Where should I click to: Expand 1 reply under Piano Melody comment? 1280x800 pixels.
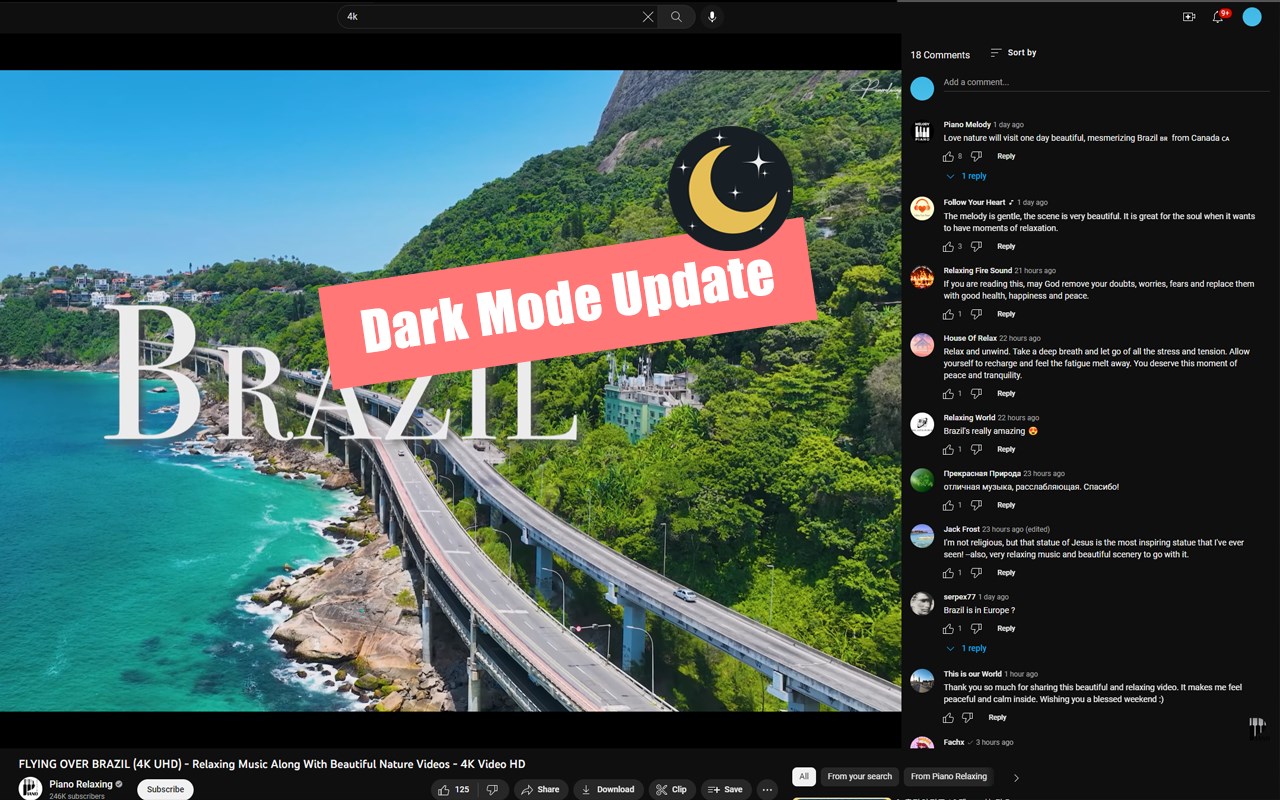966,176
